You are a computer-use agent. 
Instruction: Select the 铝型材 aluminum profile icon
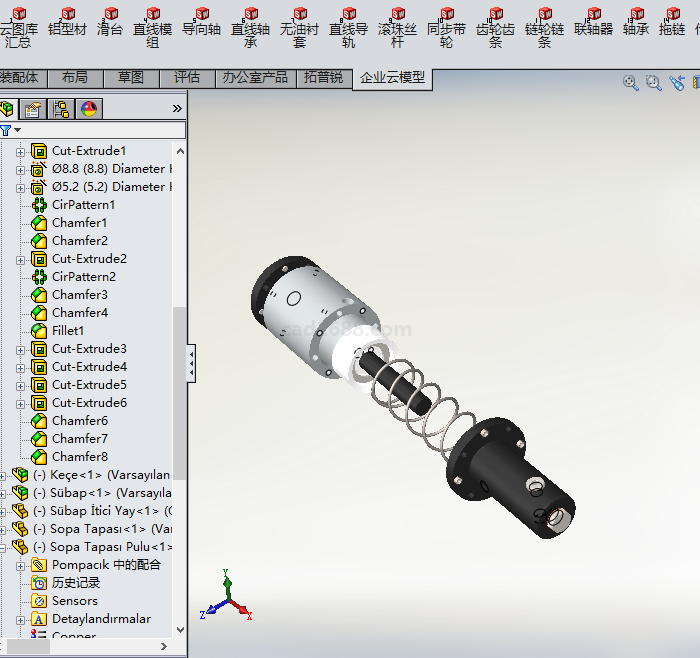[67, 21]
